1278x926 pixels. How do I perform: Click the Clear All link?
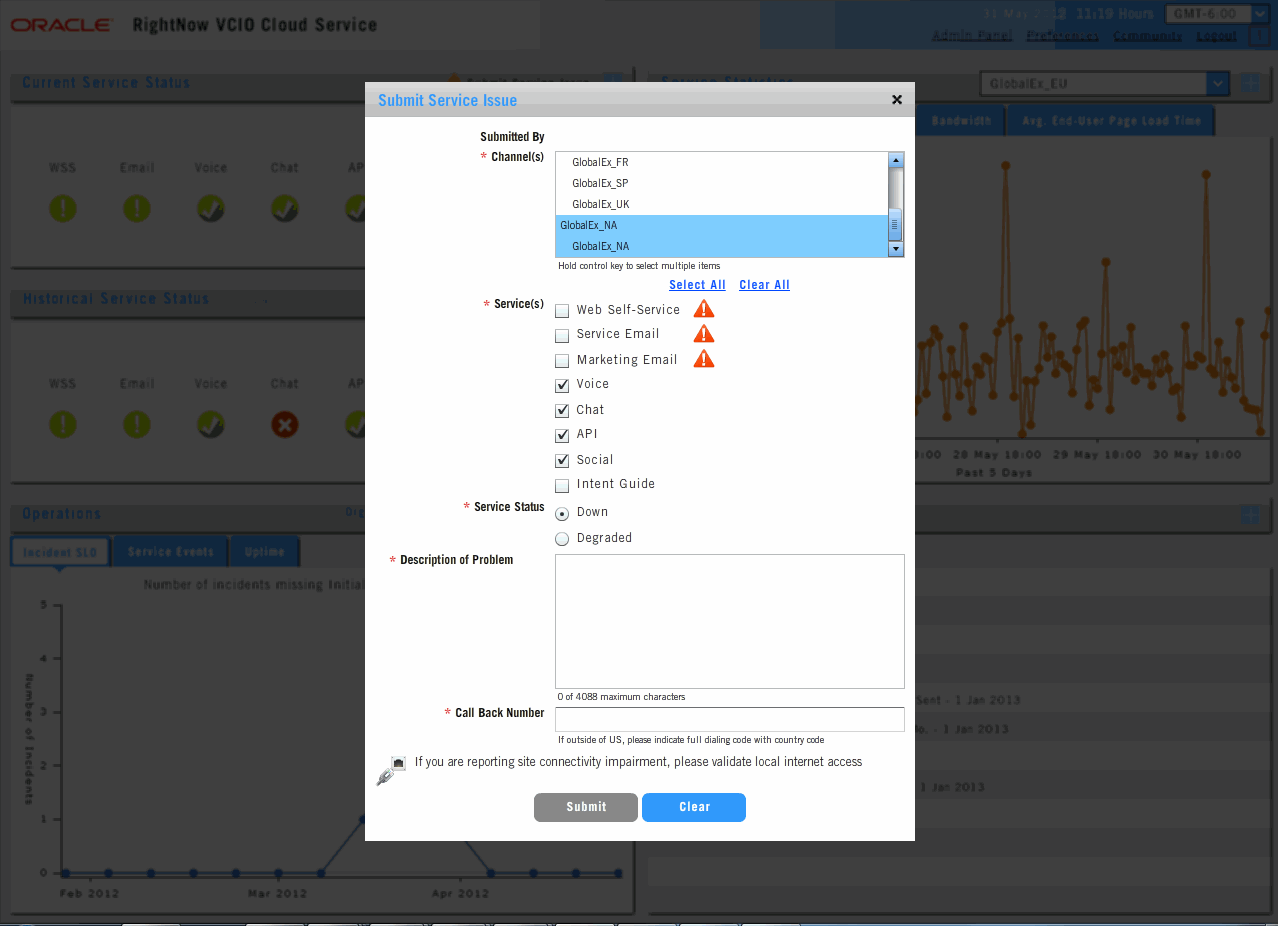[764, 285]
